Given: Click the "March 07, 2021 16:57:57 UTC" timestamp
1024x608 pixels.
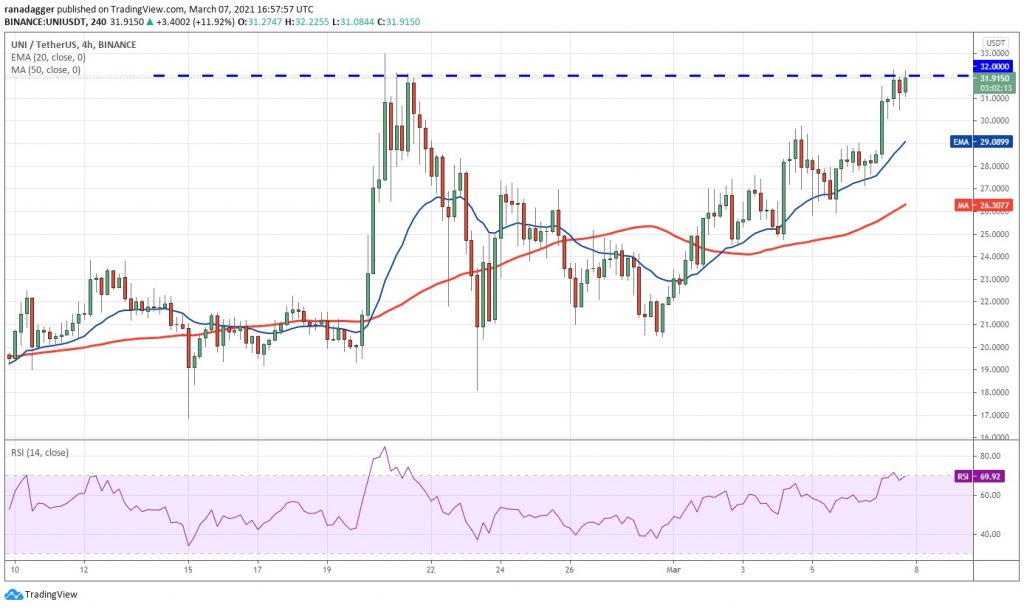Looking at the screenshot, I should point(251,9).
